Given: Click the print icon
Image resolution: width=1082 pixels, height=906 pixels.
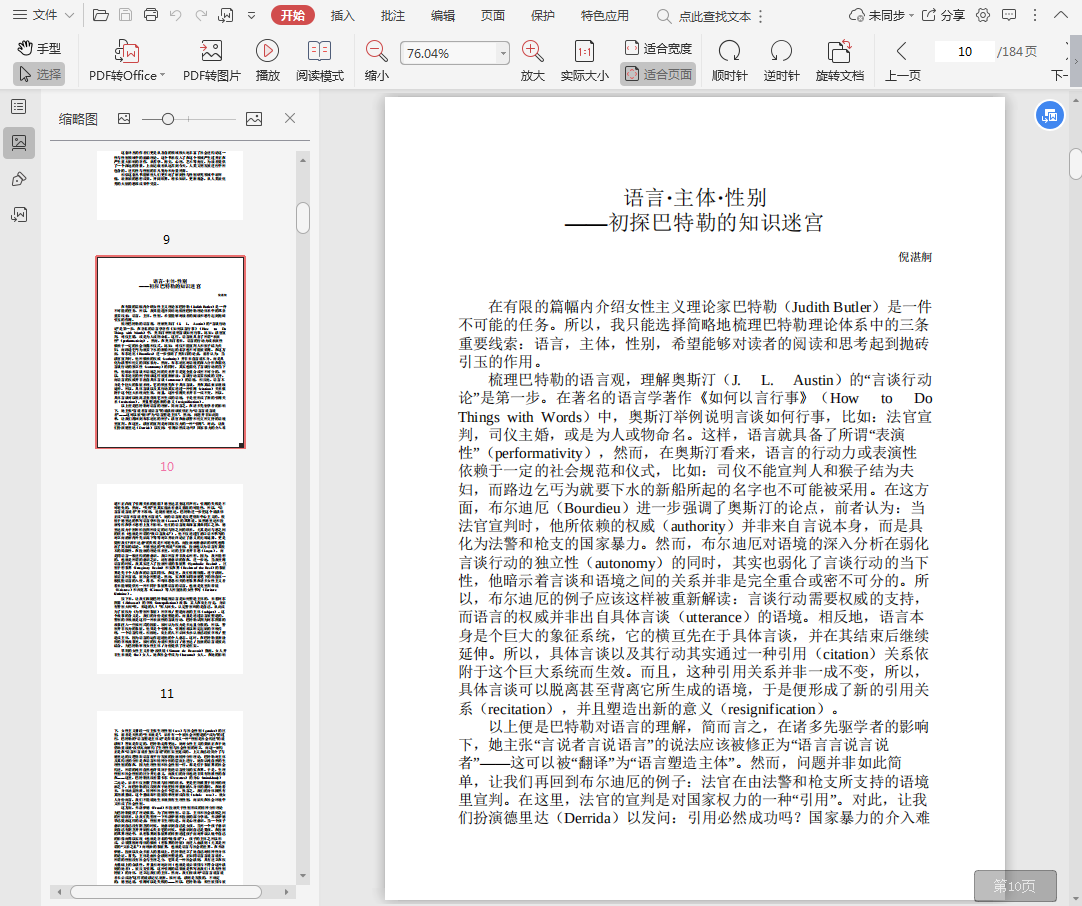Looking at the screenshot, I should 151,15.
